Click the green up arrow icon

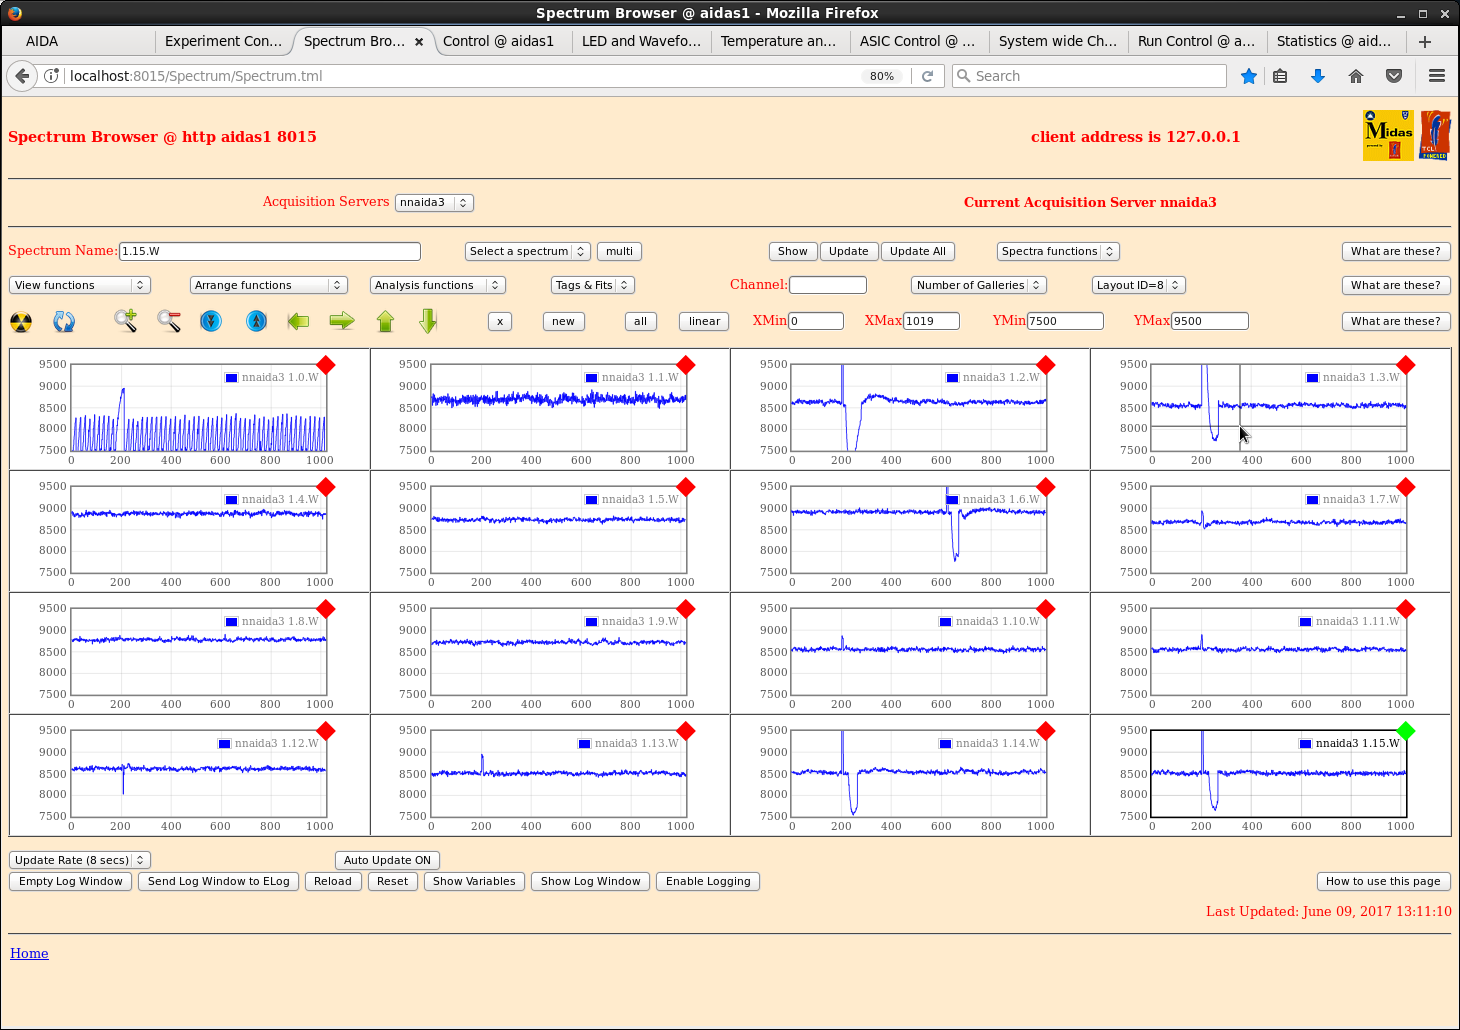(x=386, y=321)
